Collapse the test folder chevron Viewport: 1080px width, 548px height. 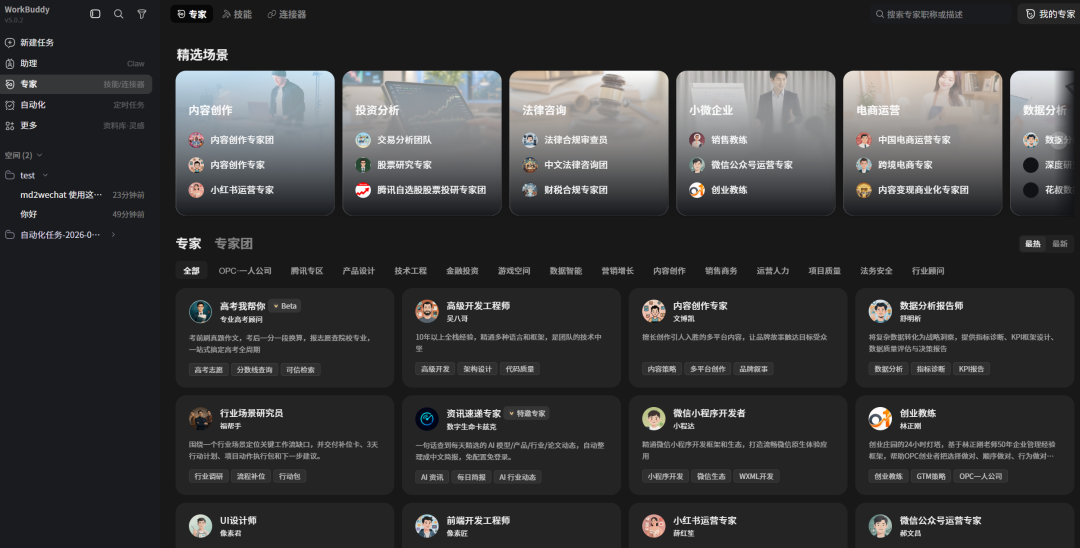45,176
